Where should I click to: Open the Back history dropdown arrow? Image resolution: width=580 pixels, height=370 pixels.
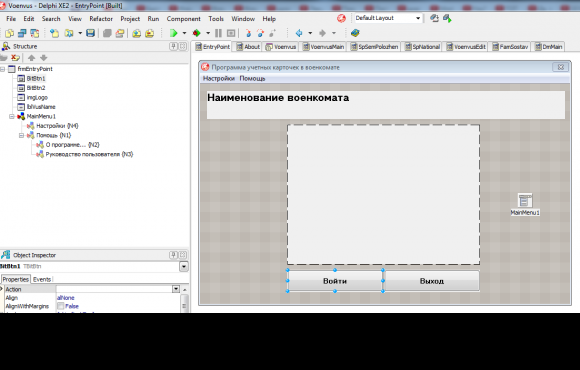[310, 33]
